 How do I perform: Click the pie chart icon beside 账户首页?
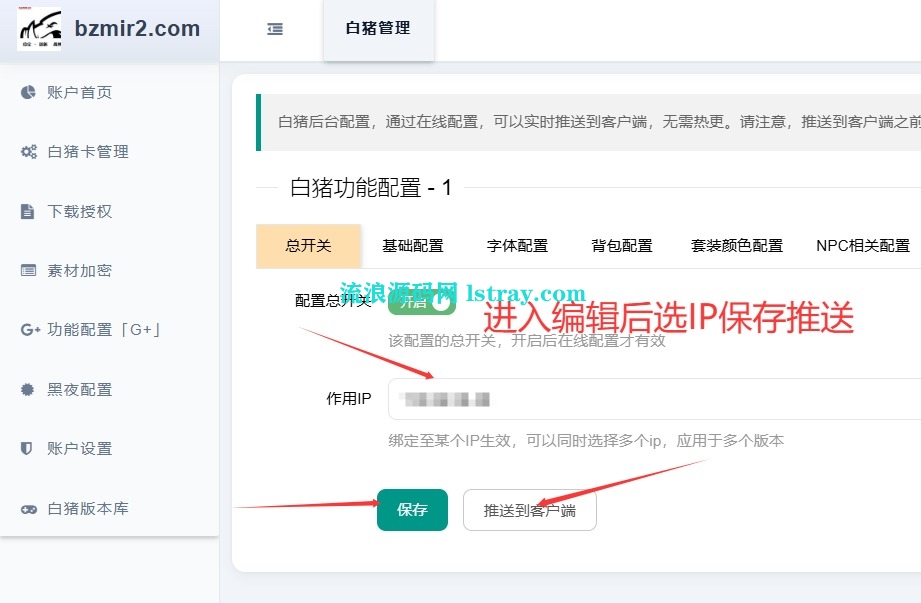pyautogui.click(x=28, y=92)
